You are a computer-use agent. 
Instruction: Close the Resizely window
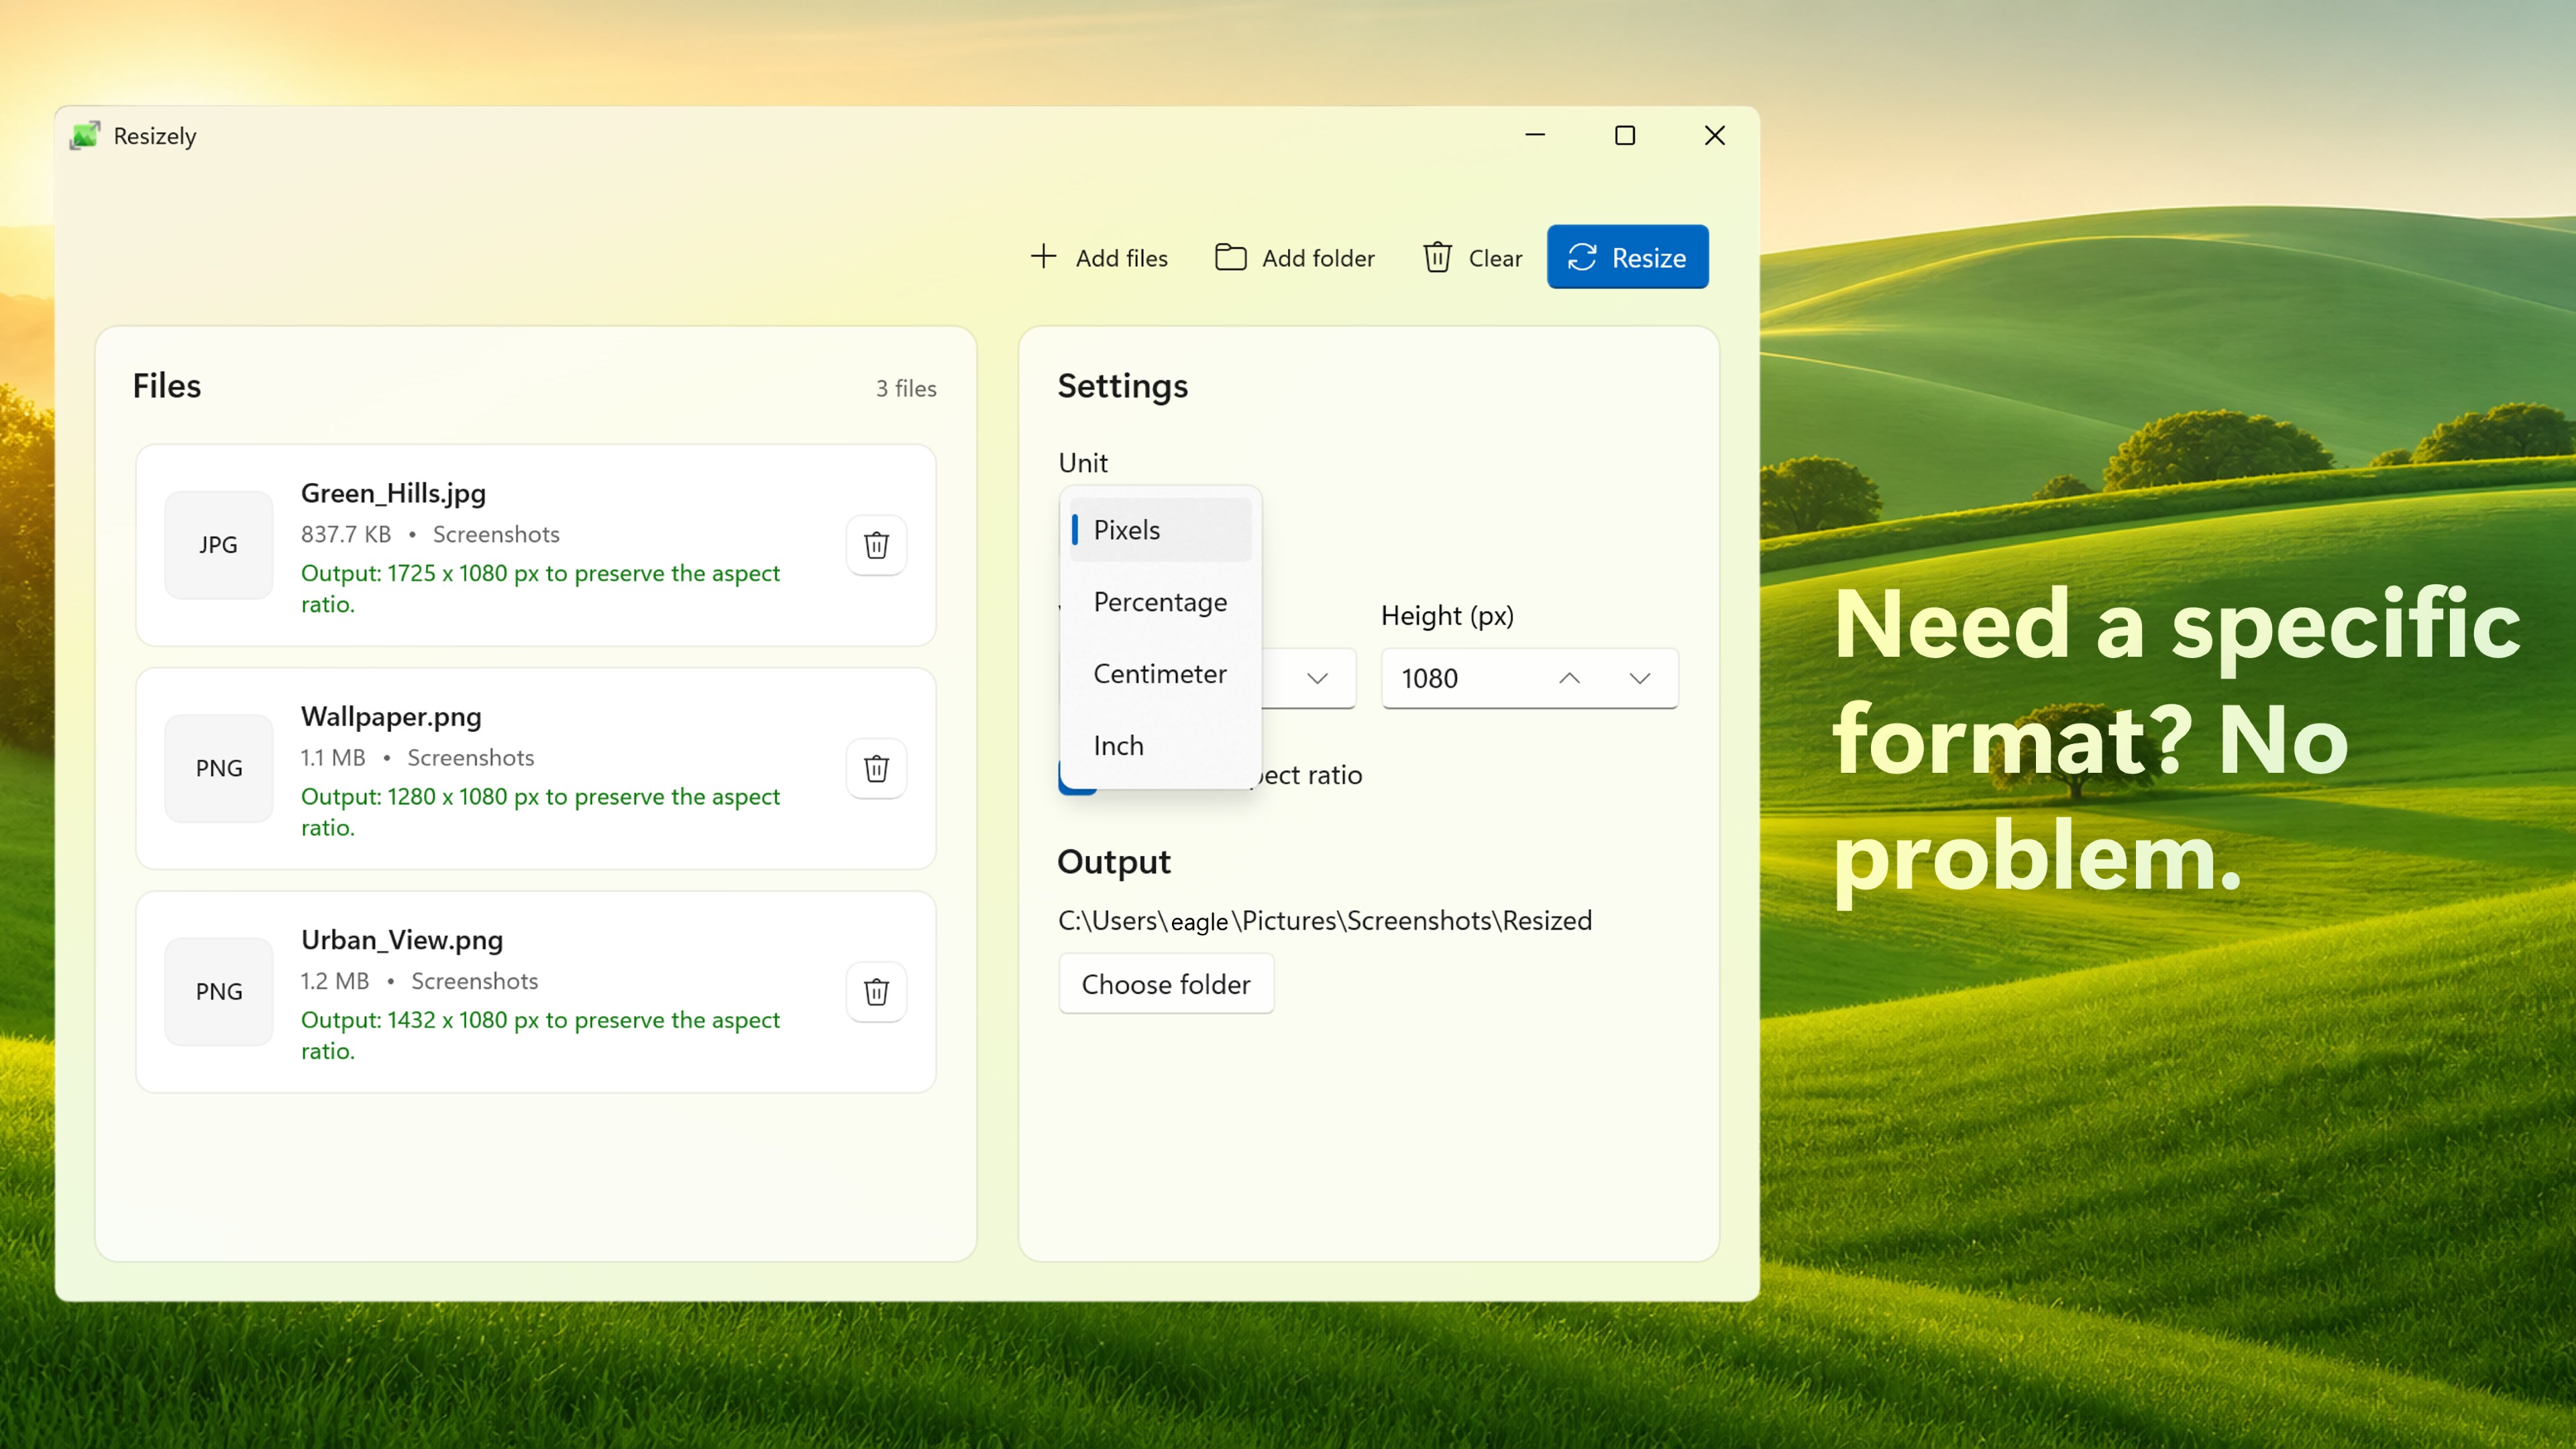click(x=1714, y=135)
